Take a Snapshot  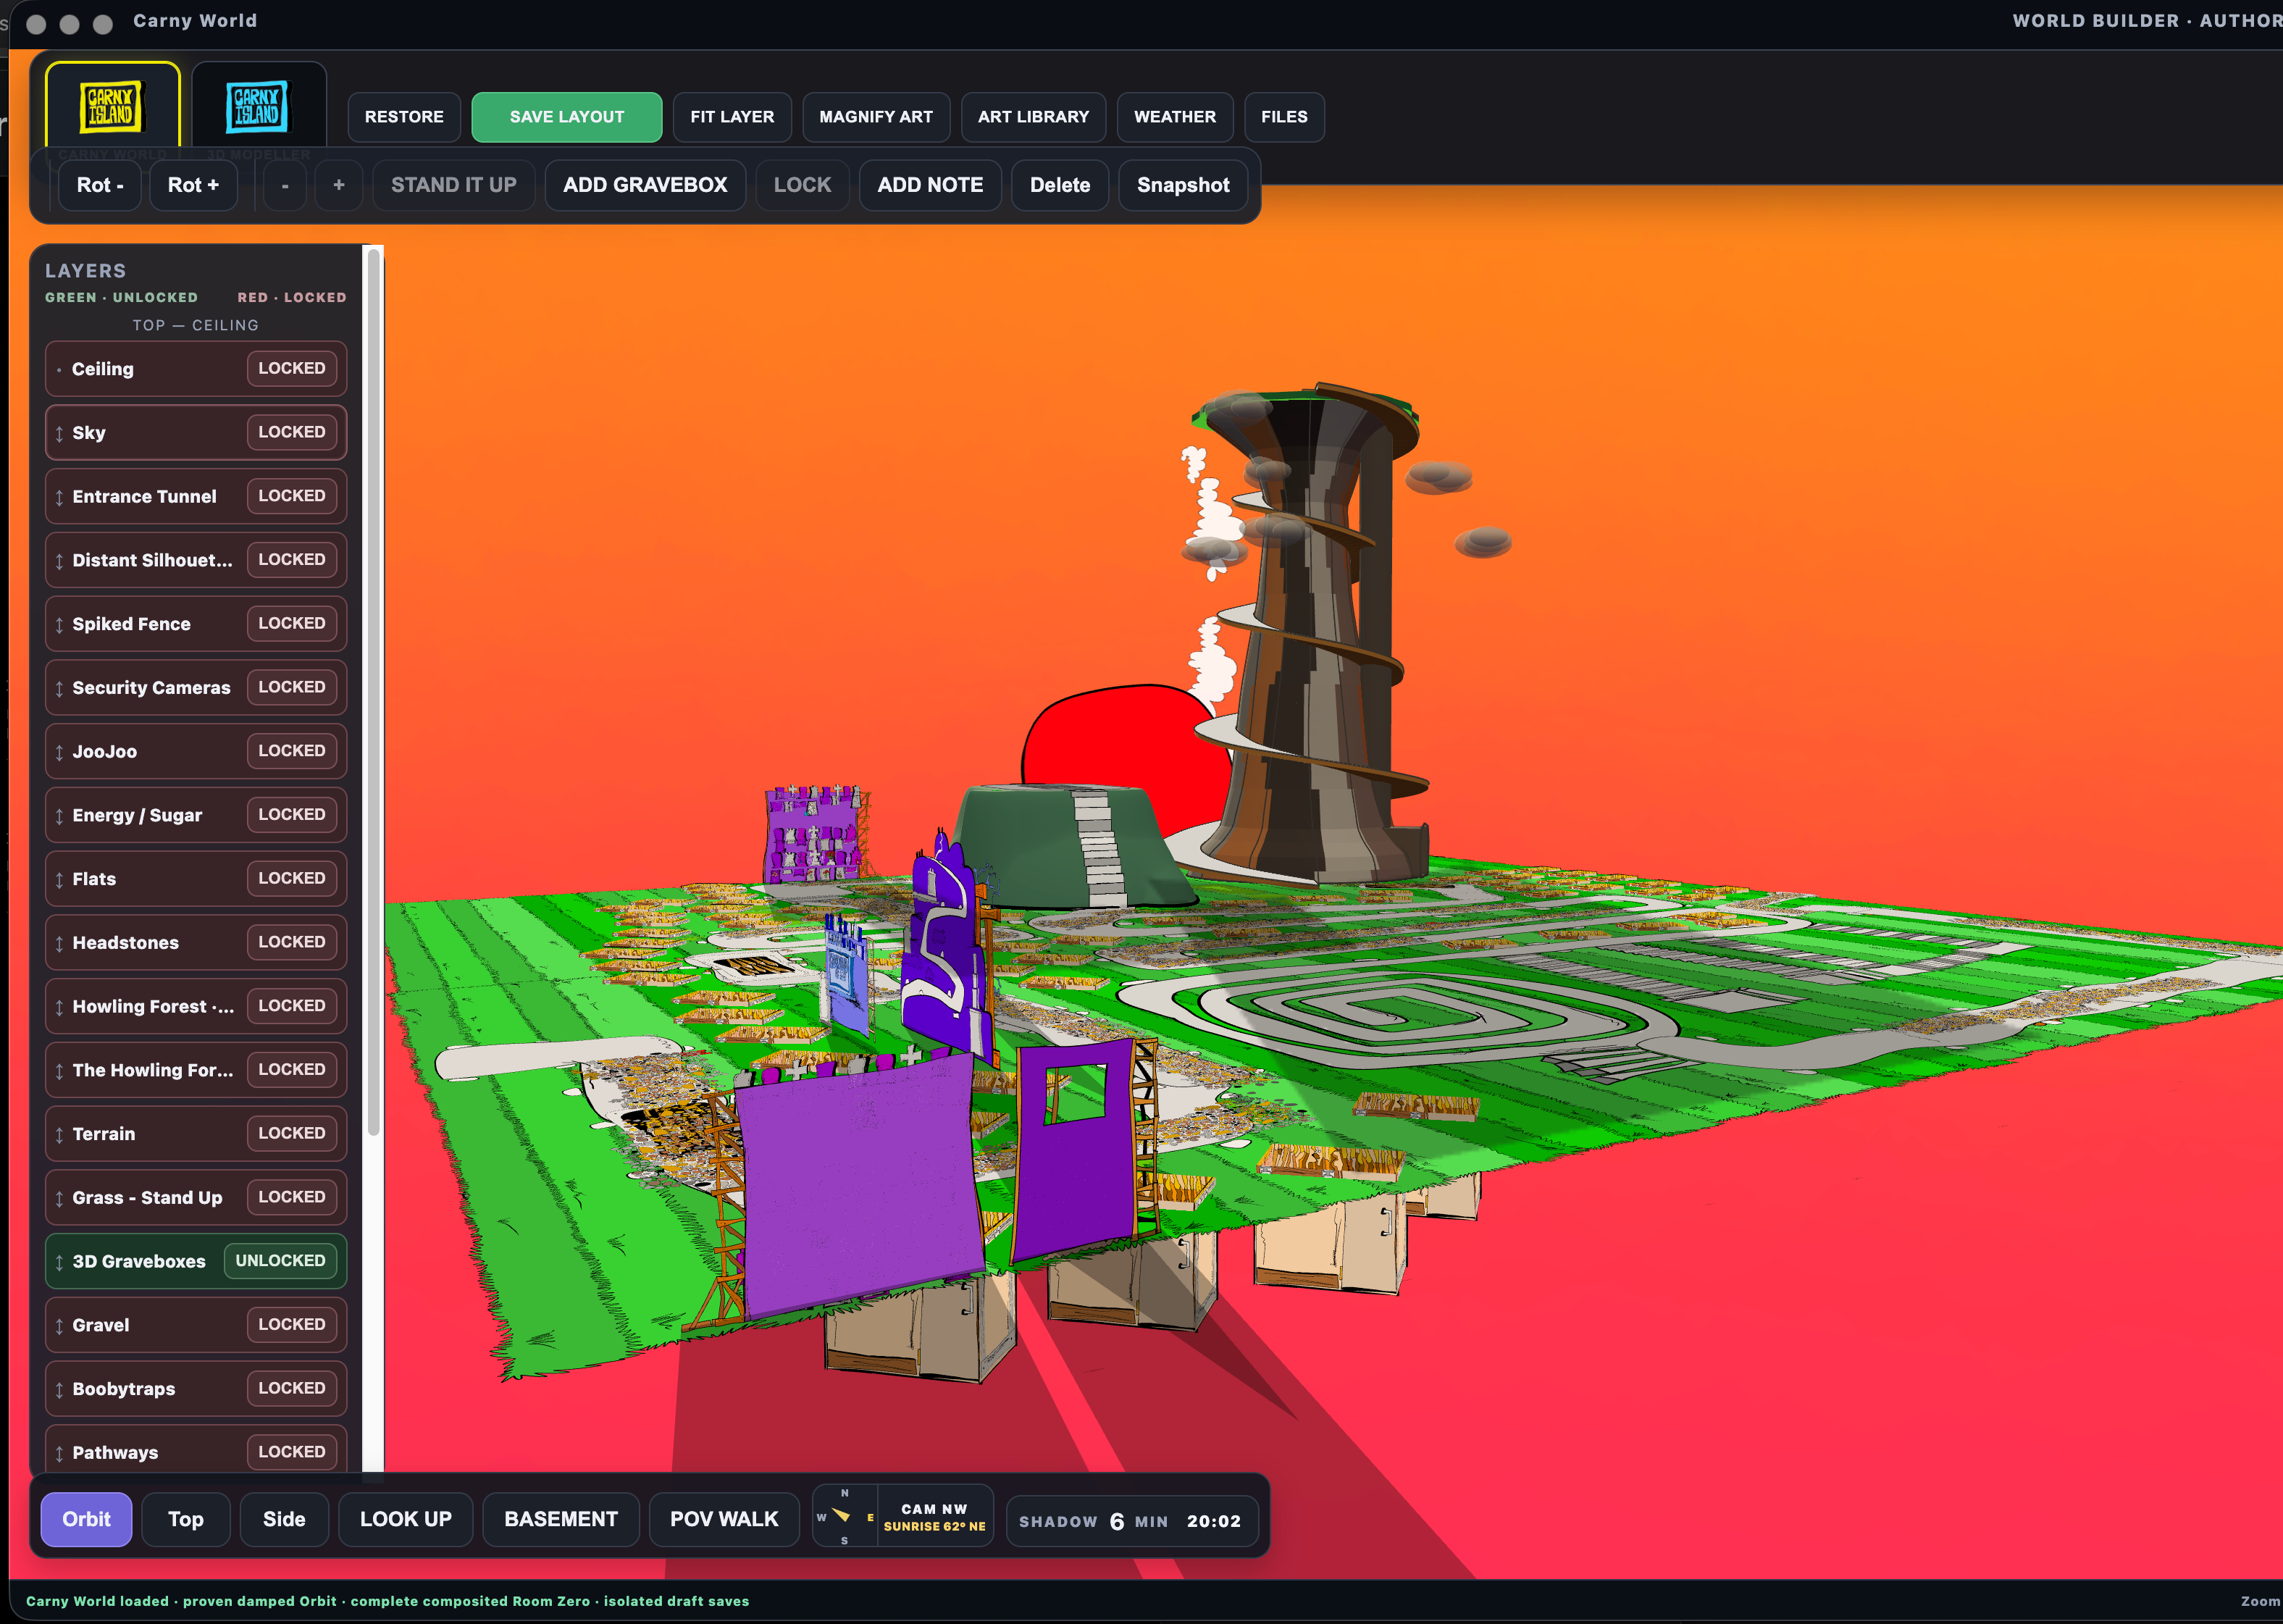pyautogui.click(x=1183, y=185)
